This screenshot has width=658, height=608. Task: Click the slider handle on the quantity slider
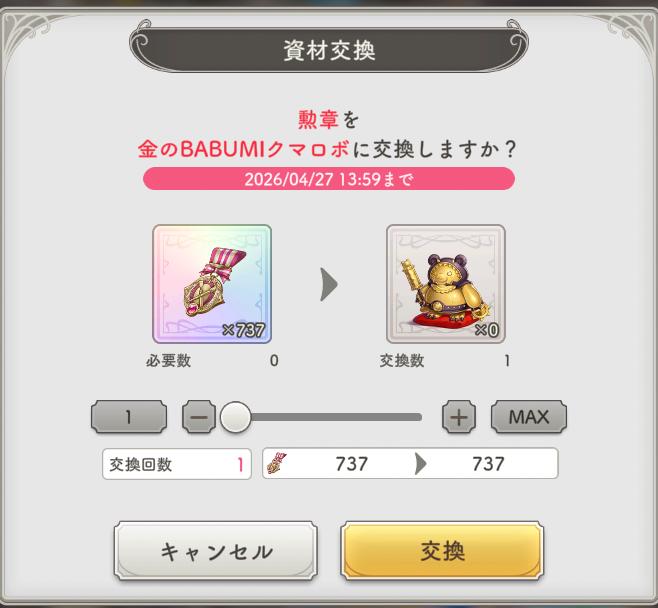pyautogui.click(x=235, y=417)
